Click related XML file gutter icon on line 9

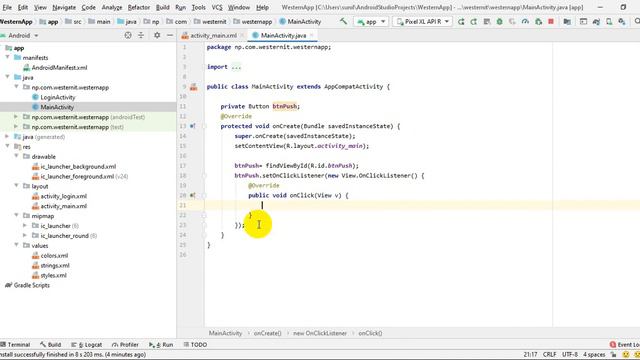click(193, 87)
